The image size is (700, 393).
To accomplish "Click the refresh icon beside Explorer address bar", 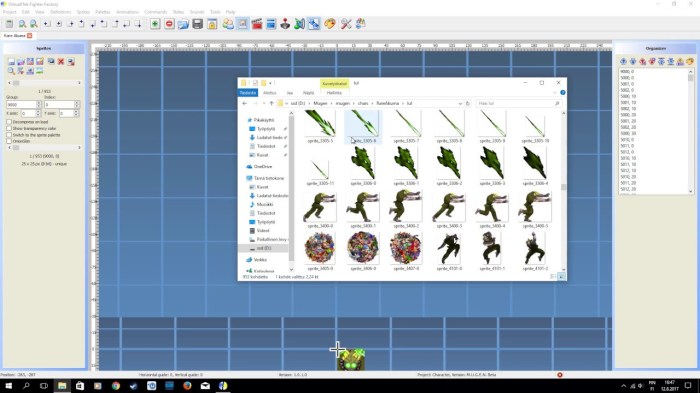I will coord(468,103).
